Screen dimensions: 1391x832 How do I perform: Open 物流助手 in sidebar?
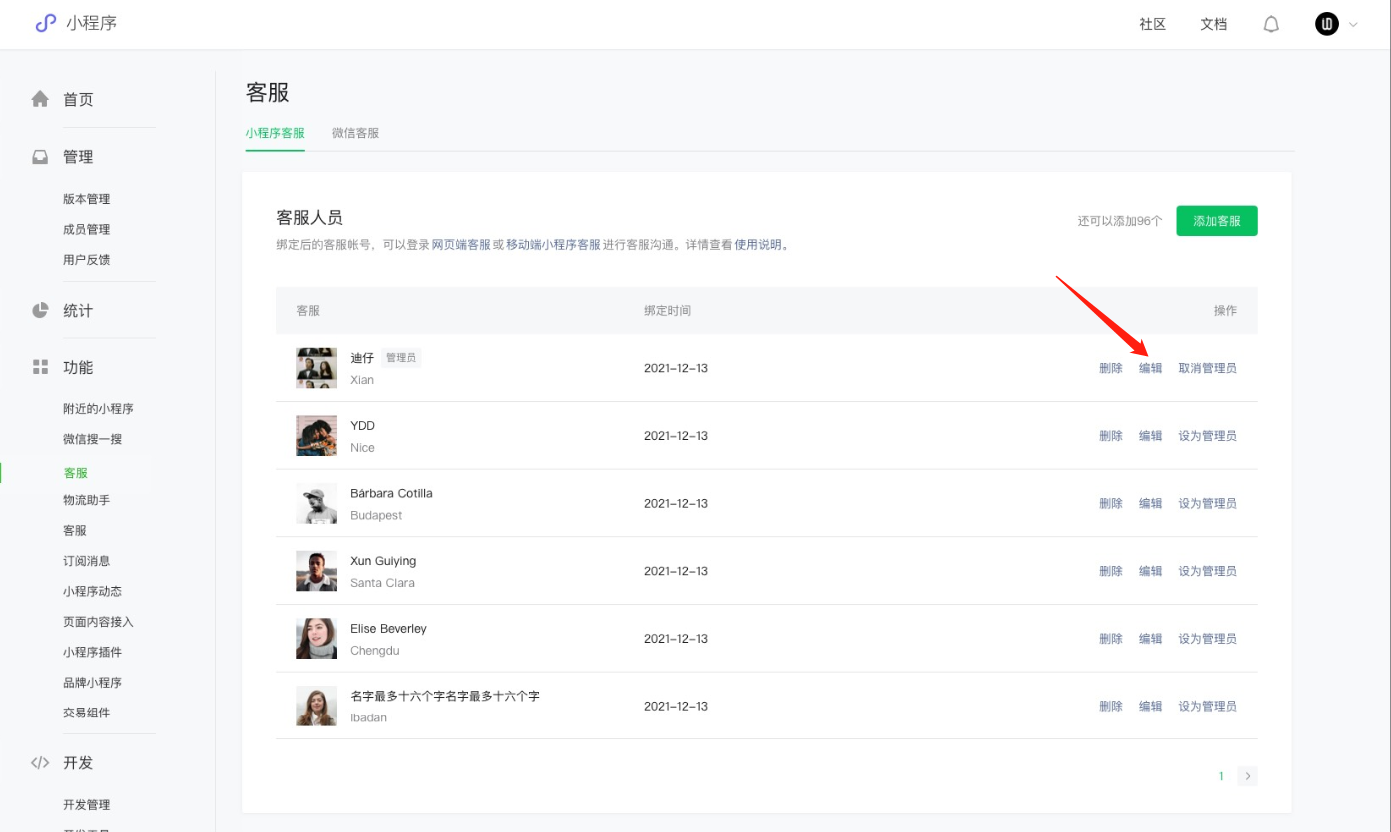pyautogui.click(x=86, y=500)
